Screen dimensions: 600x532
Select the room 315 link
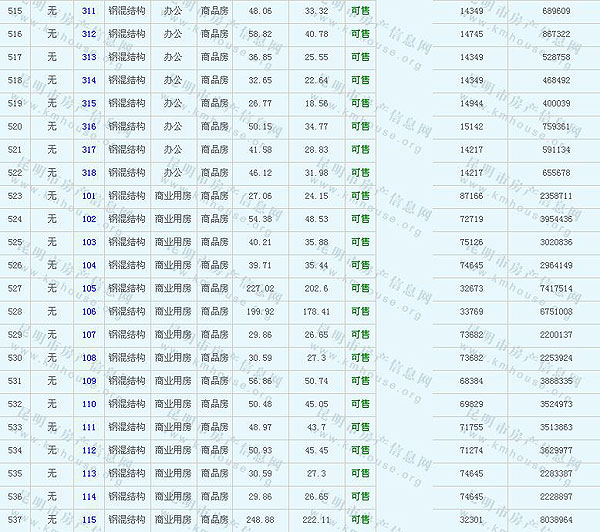(89, 104)
